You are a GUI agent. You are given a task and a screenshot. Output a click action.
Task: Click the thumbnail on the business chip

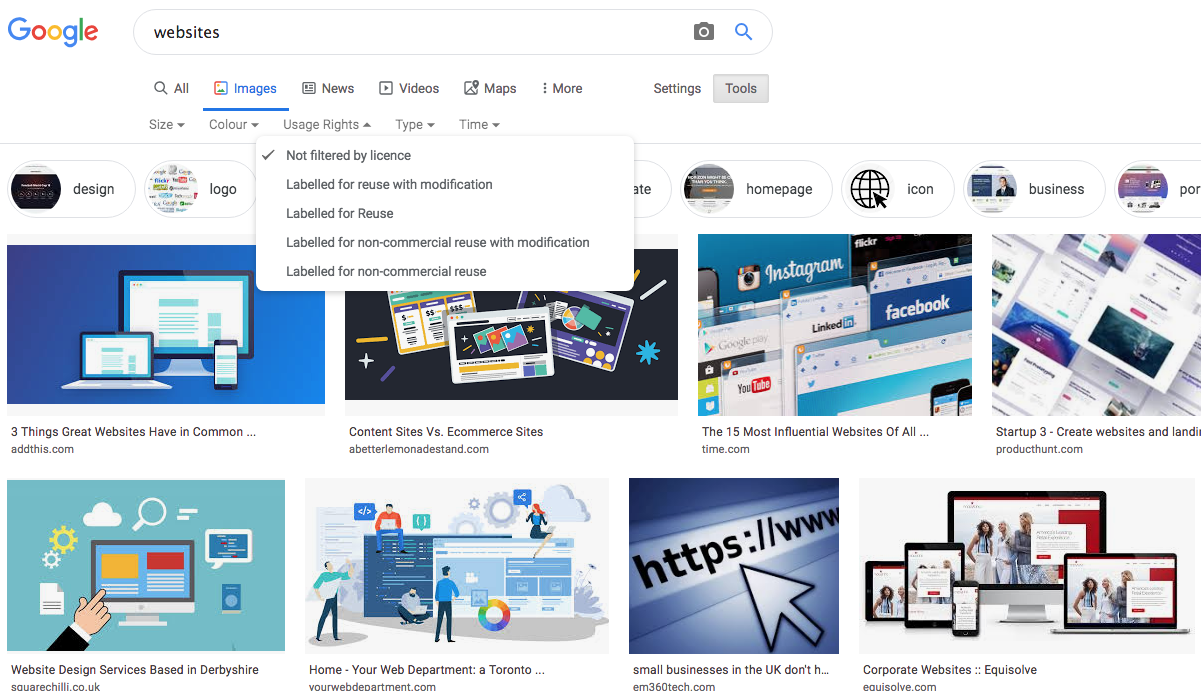992,189
